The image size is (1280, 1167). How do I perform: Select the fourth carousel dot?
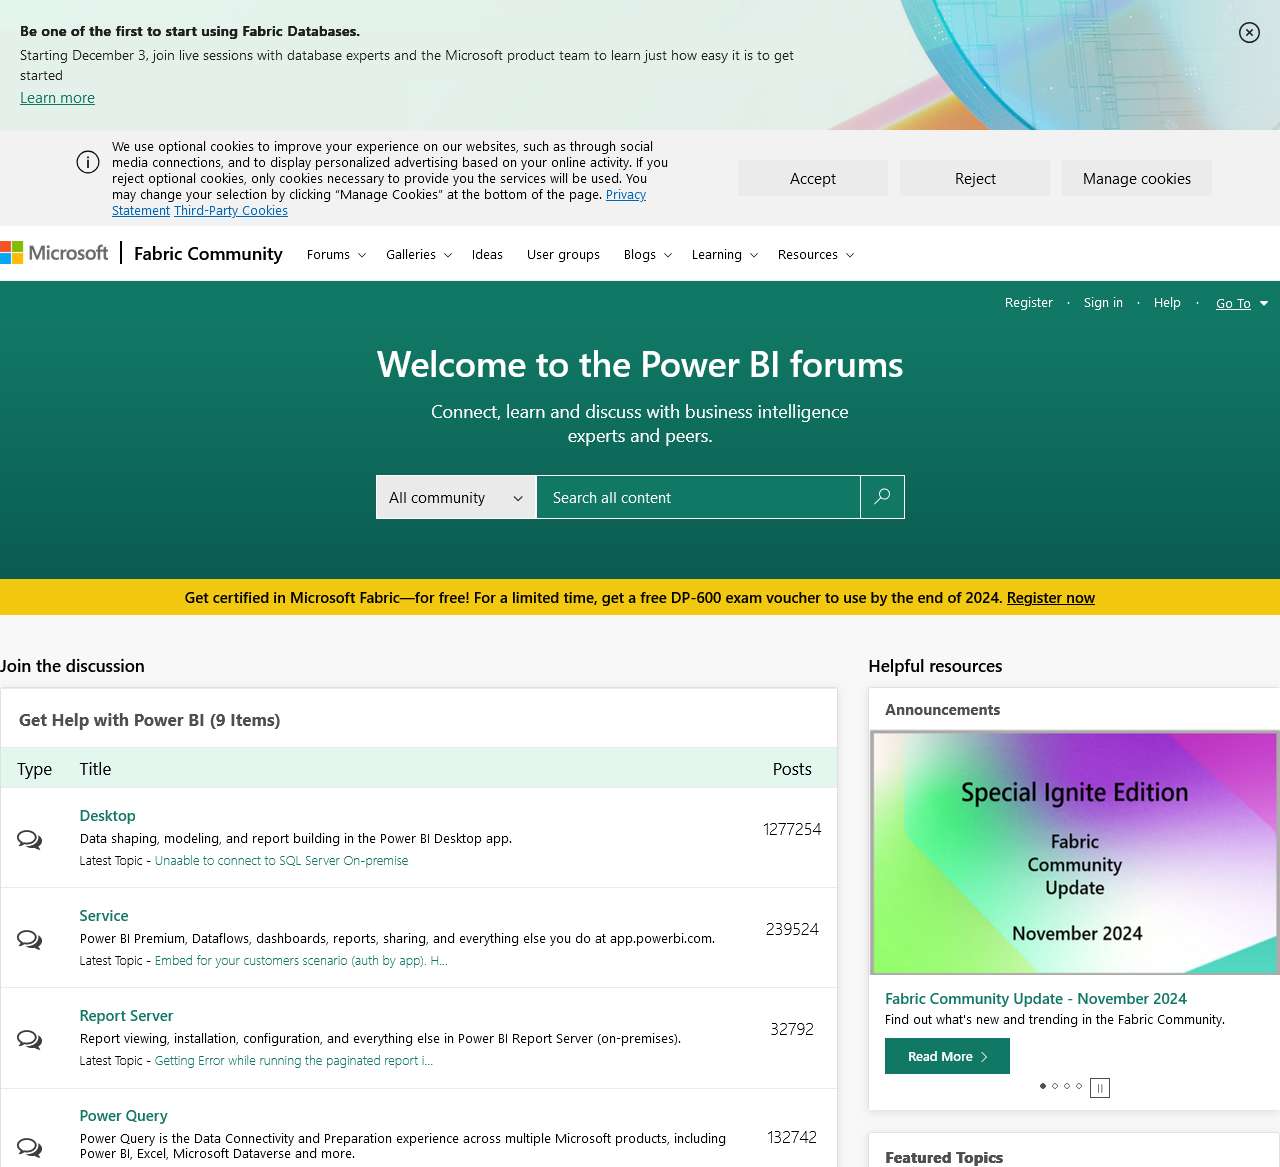[1079, 1086]
